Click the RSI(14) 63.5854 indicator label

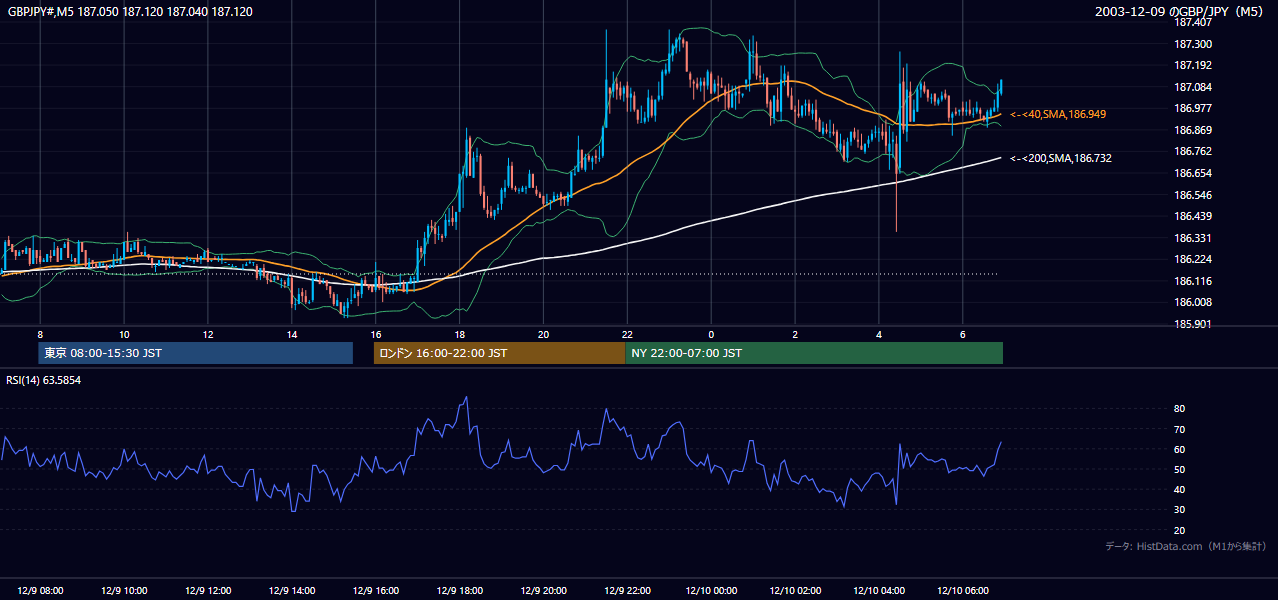[44, 380]
